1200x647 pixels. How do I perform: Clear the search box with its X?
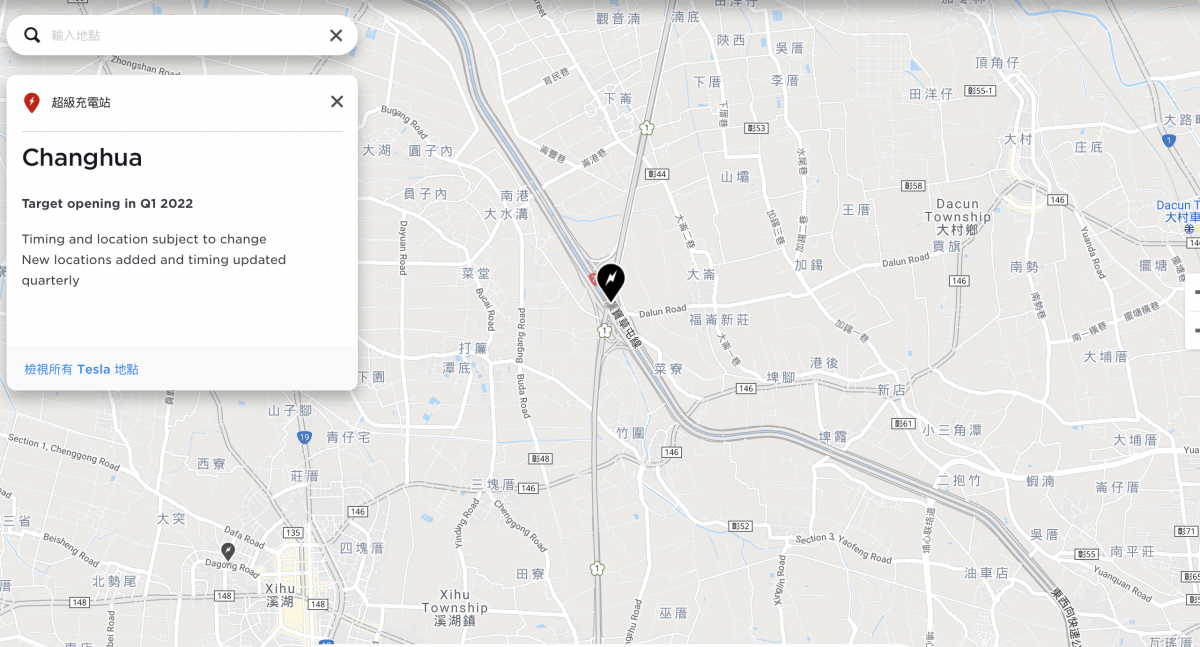[336, 35]
